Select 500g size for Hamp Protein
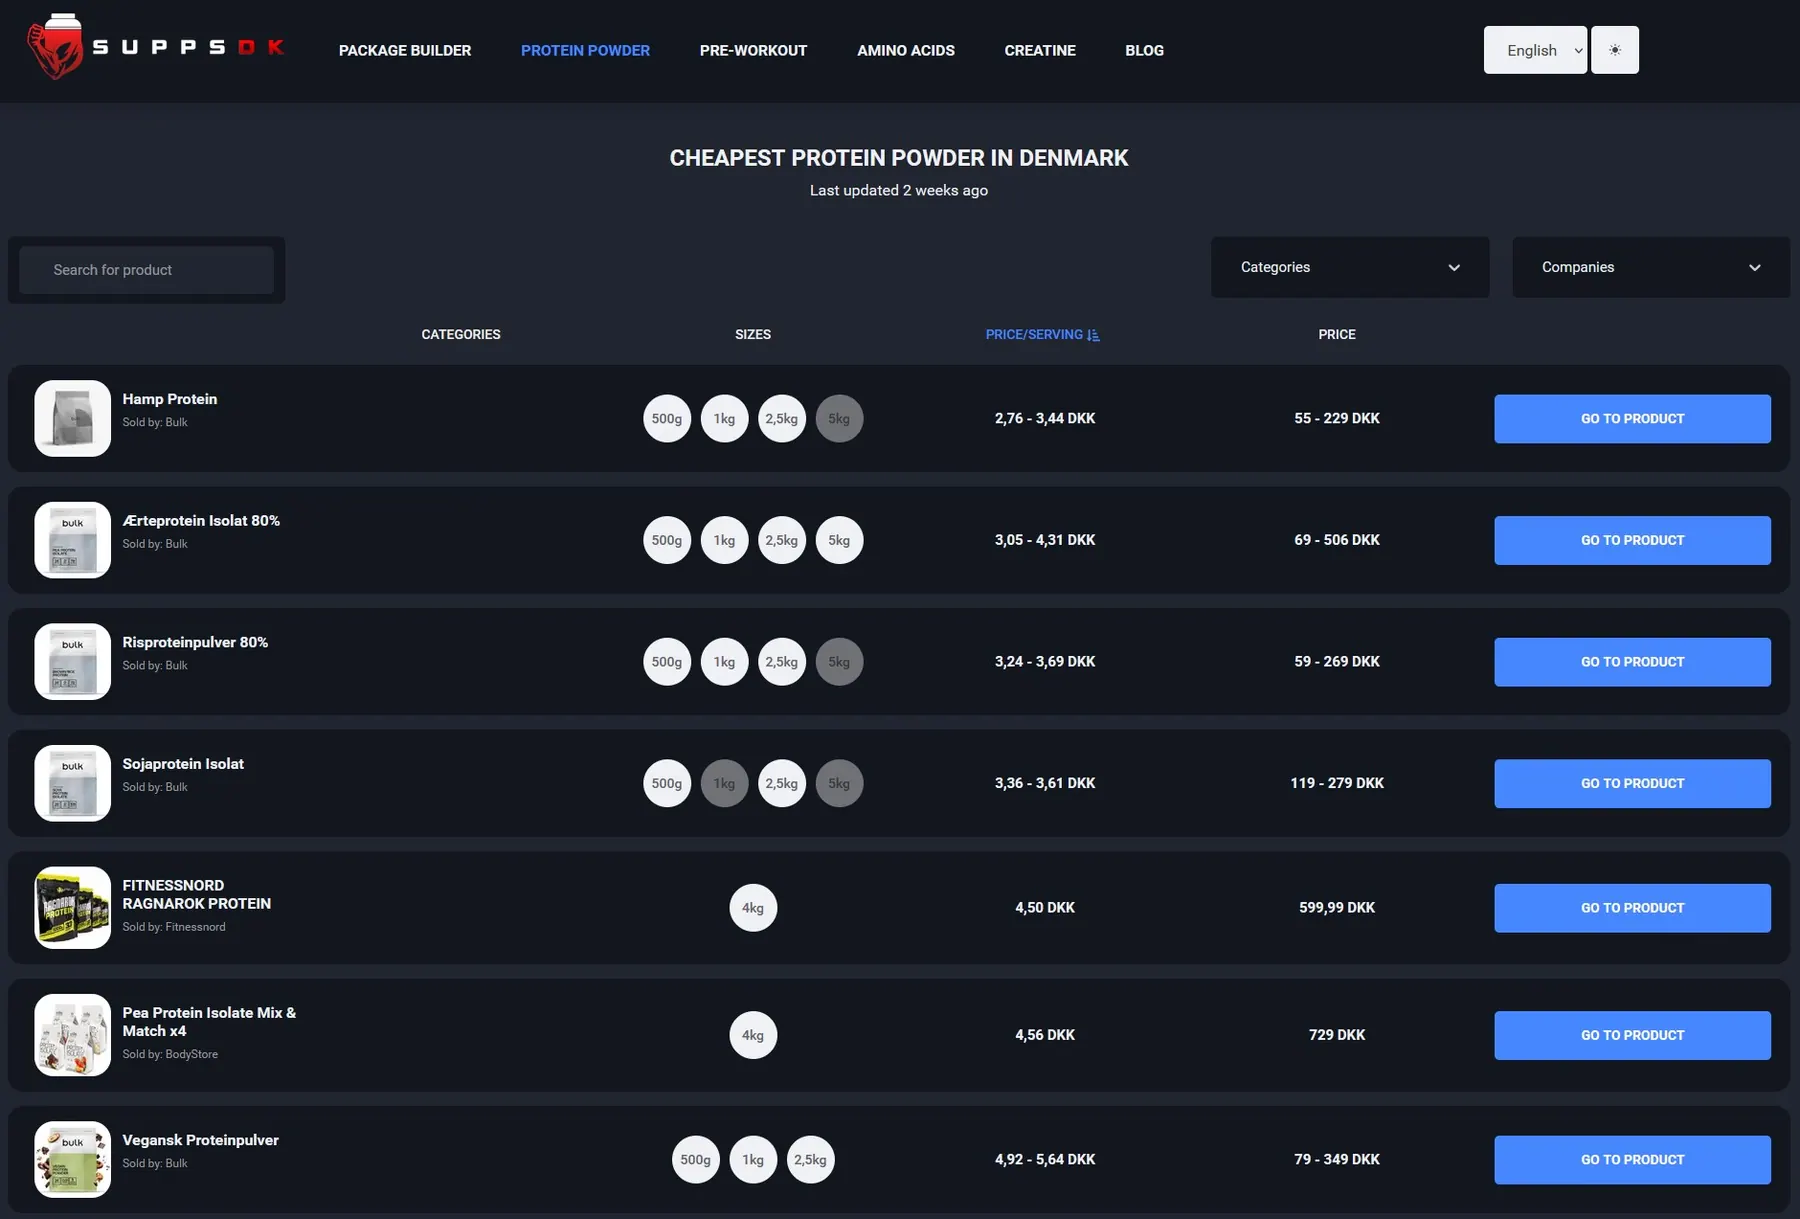 click(667, 419)
